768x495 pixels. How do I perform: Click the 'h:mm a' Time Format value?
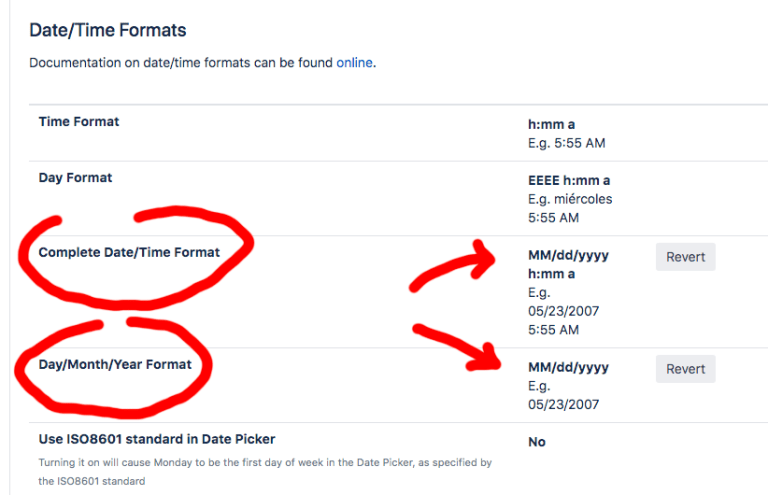point(552,125)
